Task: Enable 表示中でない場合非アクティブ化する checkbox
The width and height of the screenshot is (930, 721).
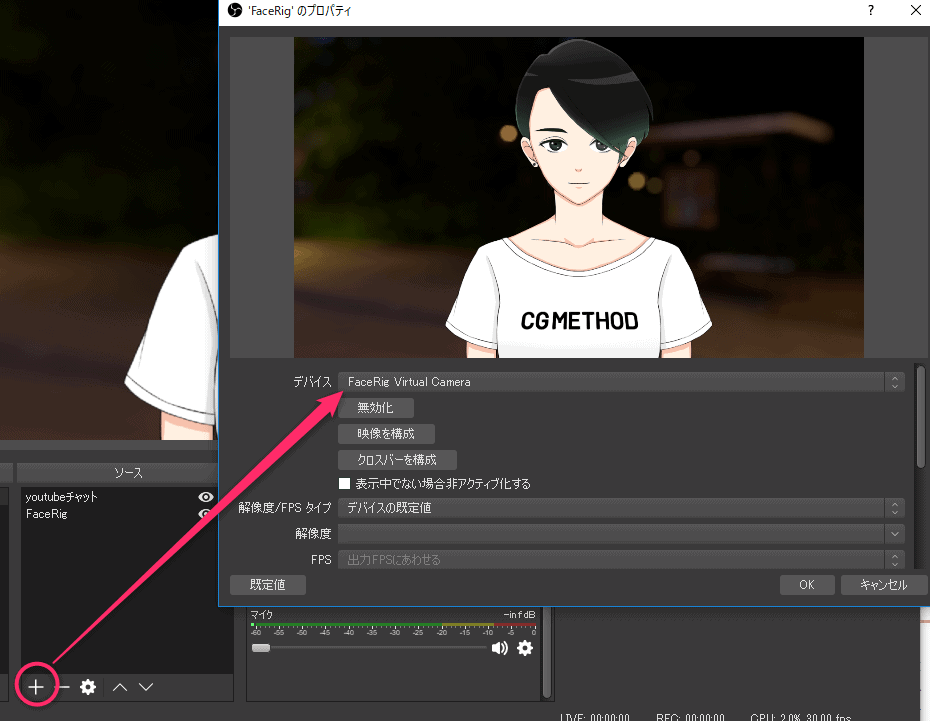Action: pyautogui.click(x=345, y=484)
